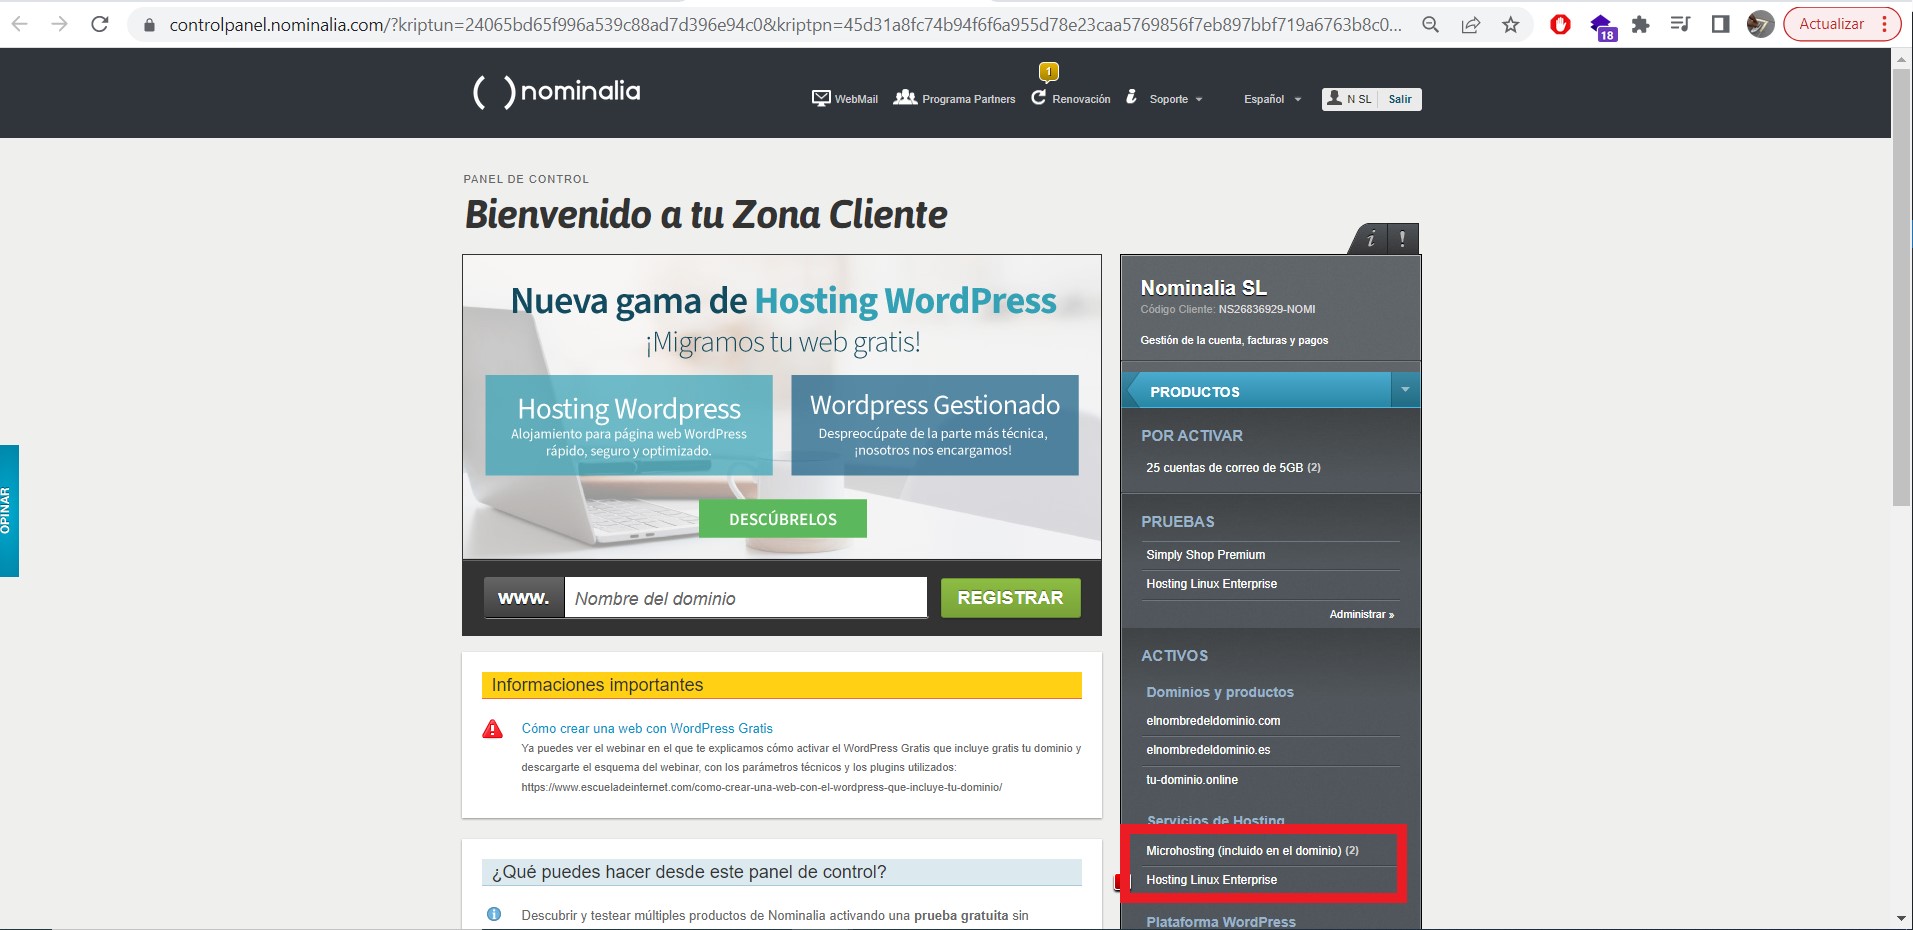The height and width of the screenshot is (930, 1913).
Task: Click the page vertical scrollbar thumb
Action: click(1902, 287)
